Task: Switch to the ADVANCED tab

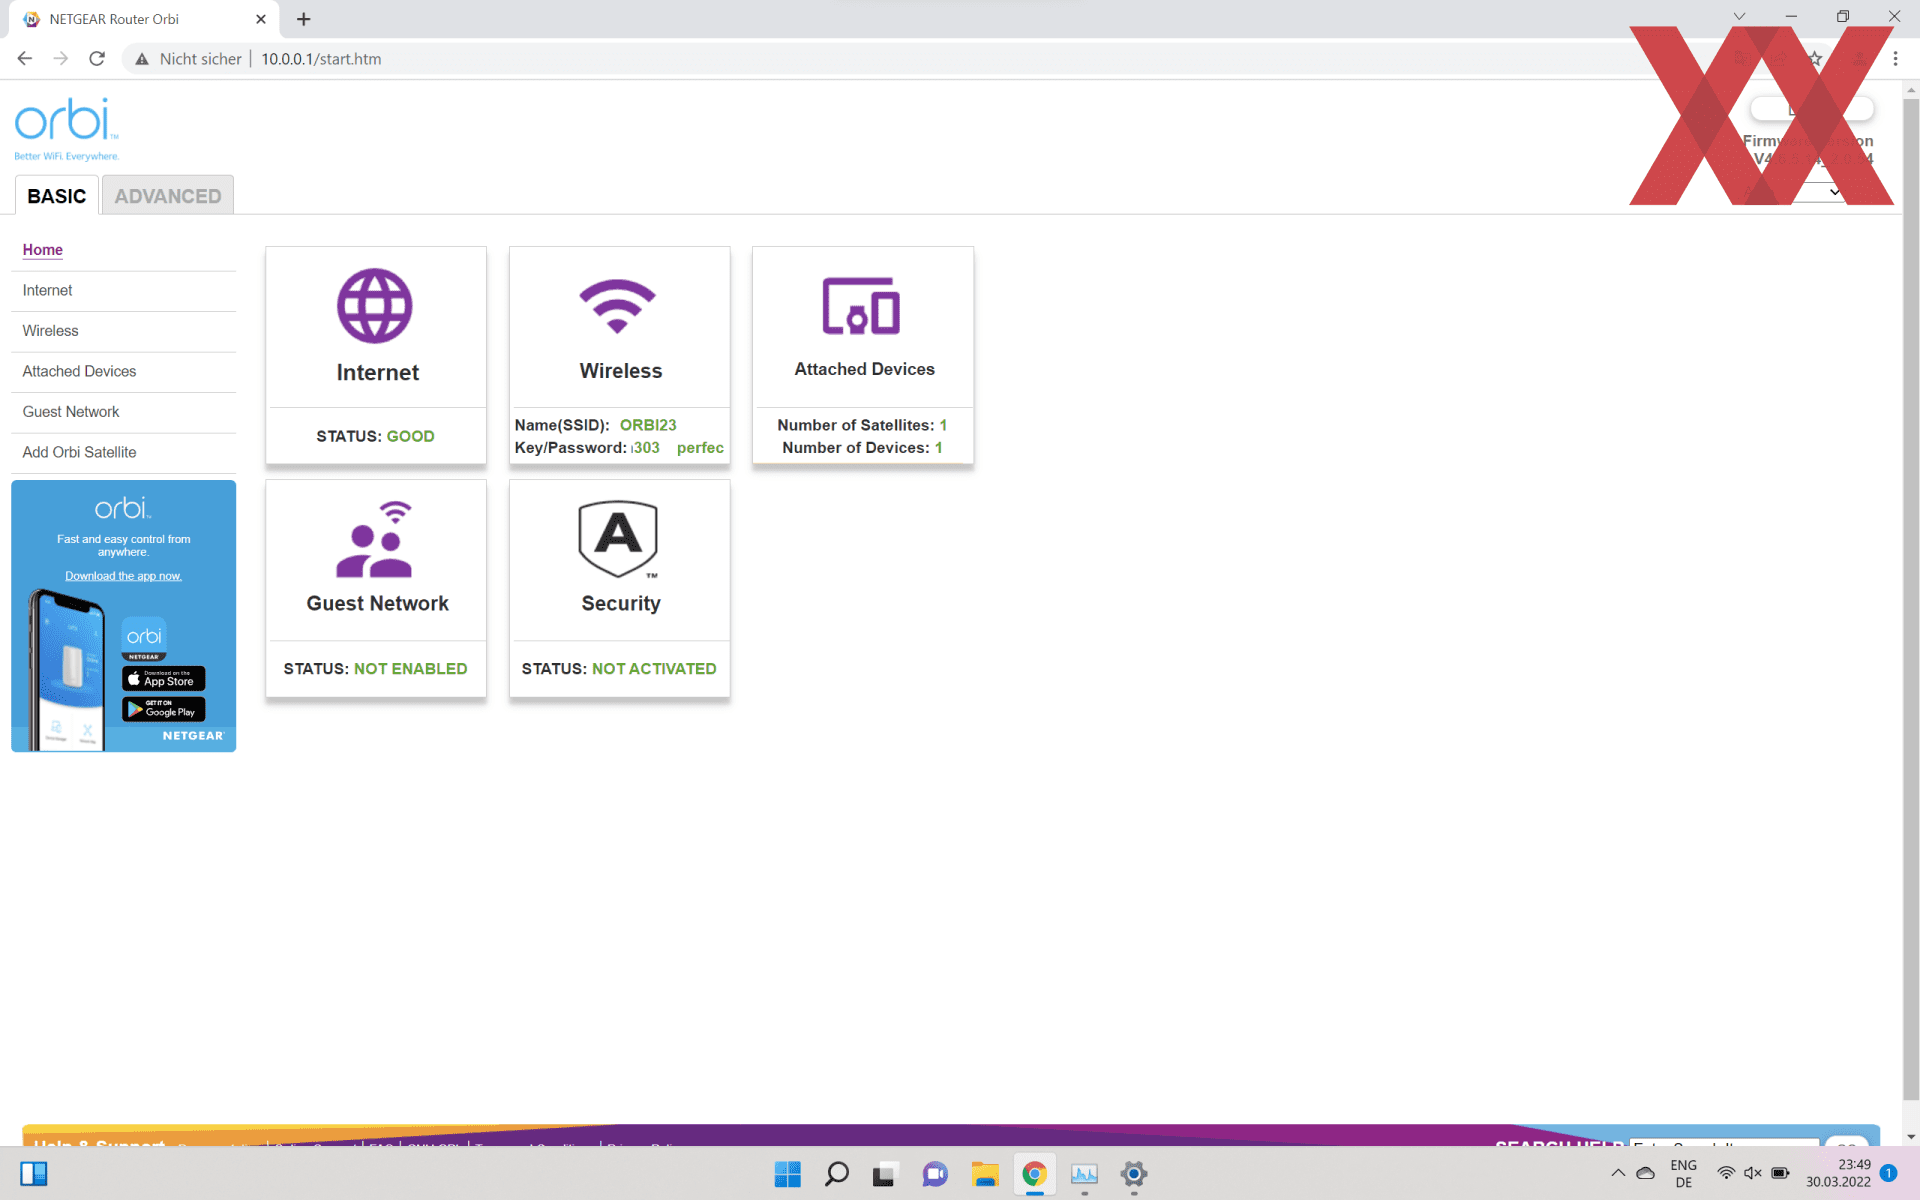Action: click(168, 196)
